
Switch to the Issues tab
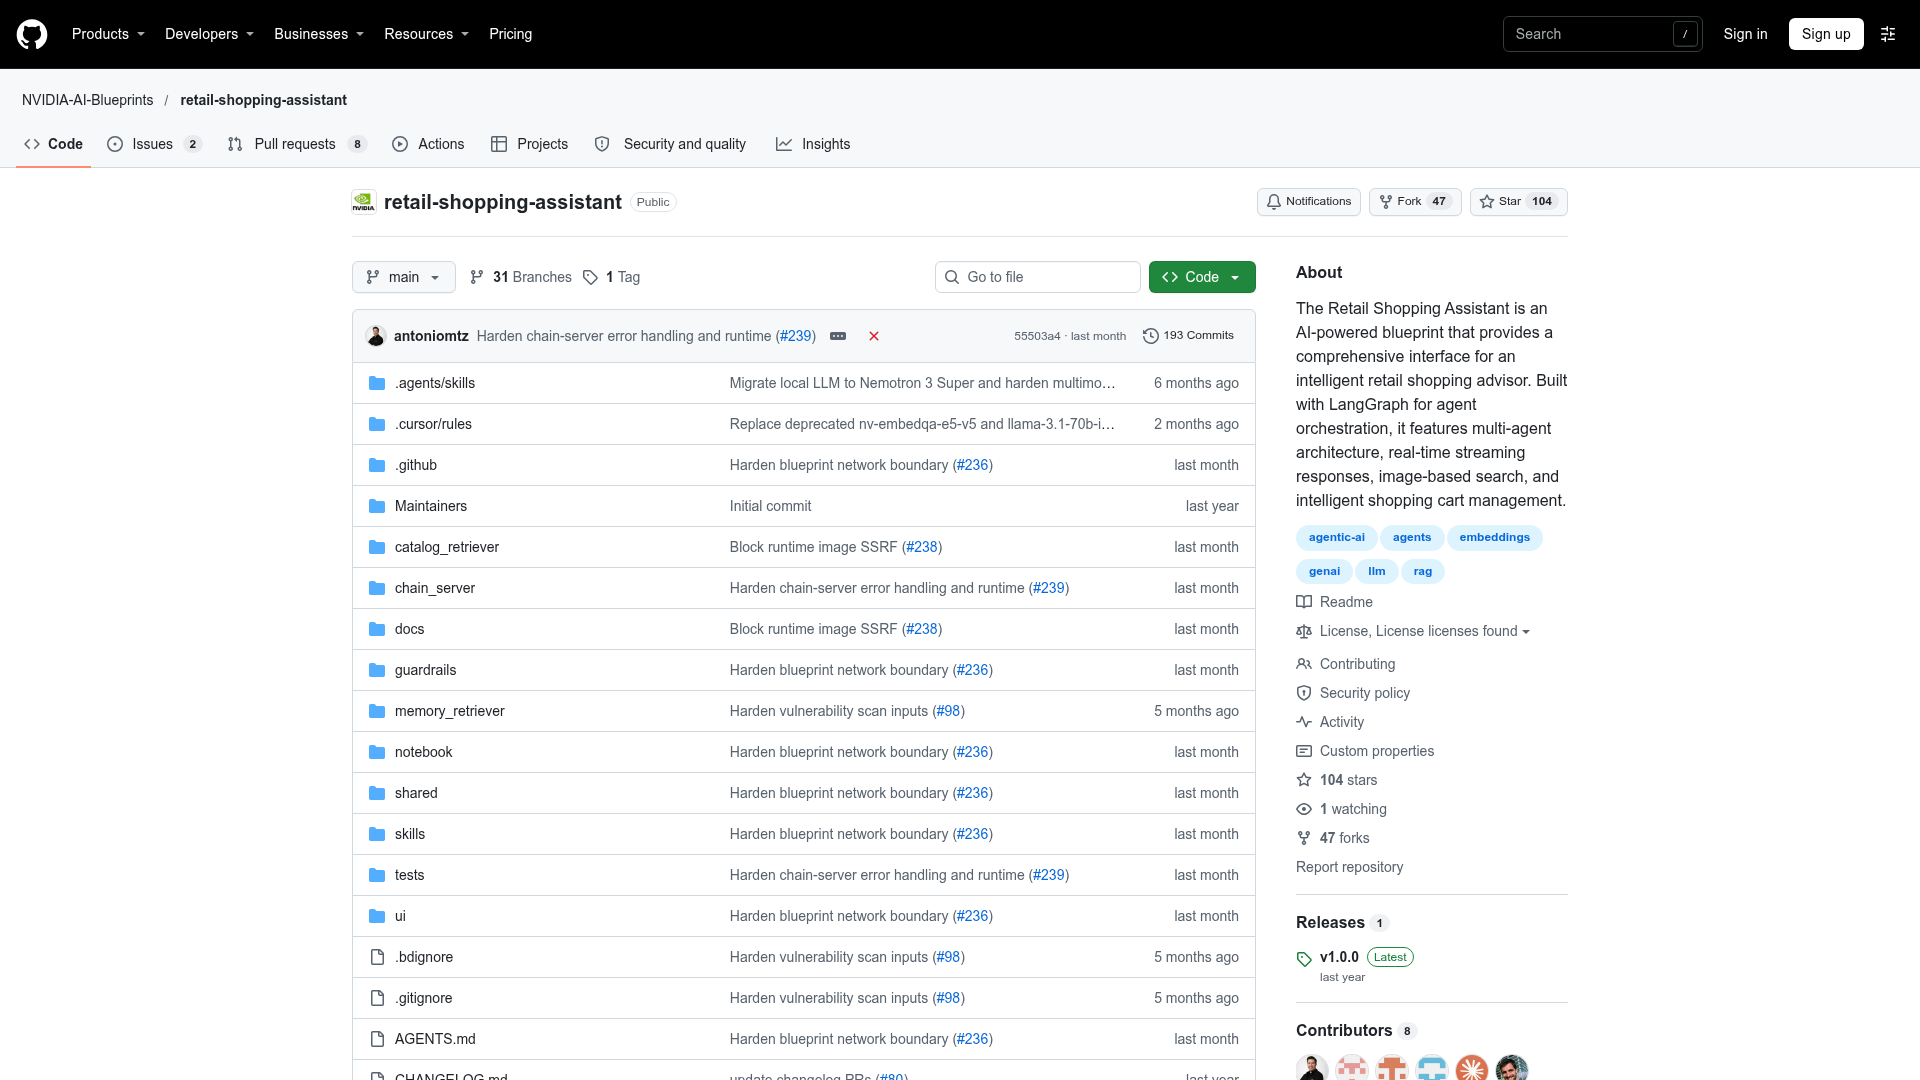[x=154, y=144]
